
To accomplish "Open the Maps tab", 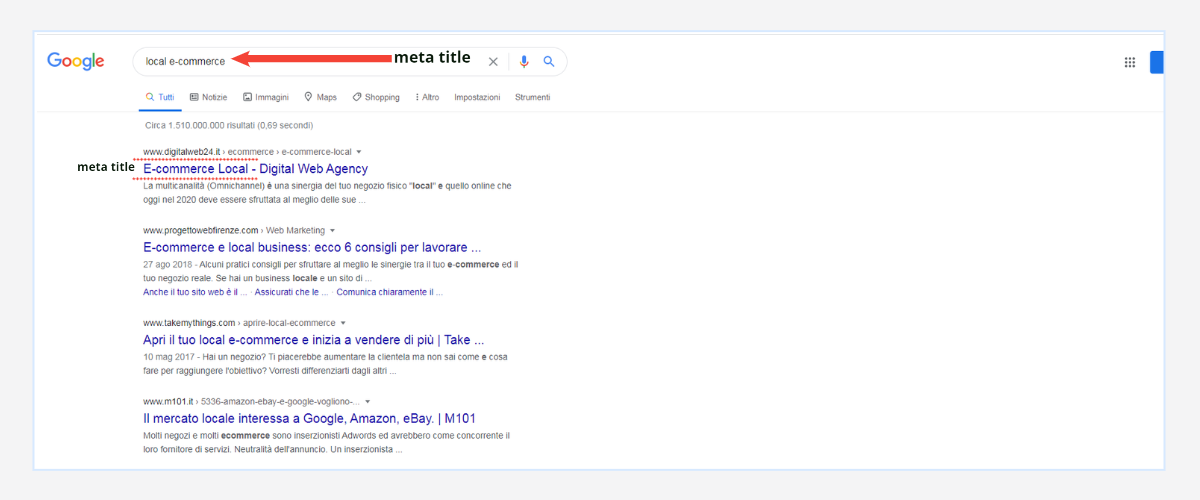I will click(x=320, y=97).
